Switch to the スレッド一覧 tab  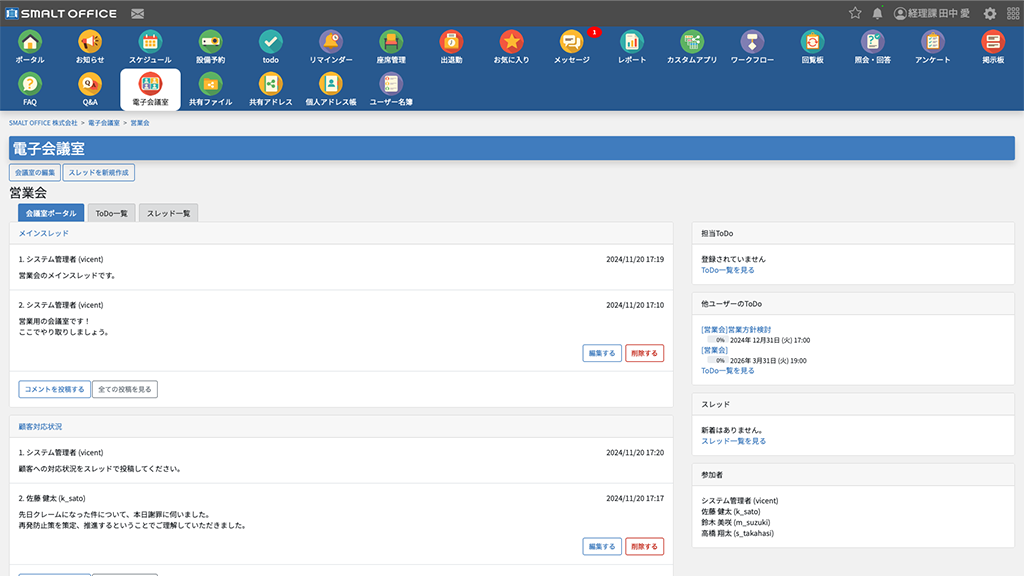(168, 213)
